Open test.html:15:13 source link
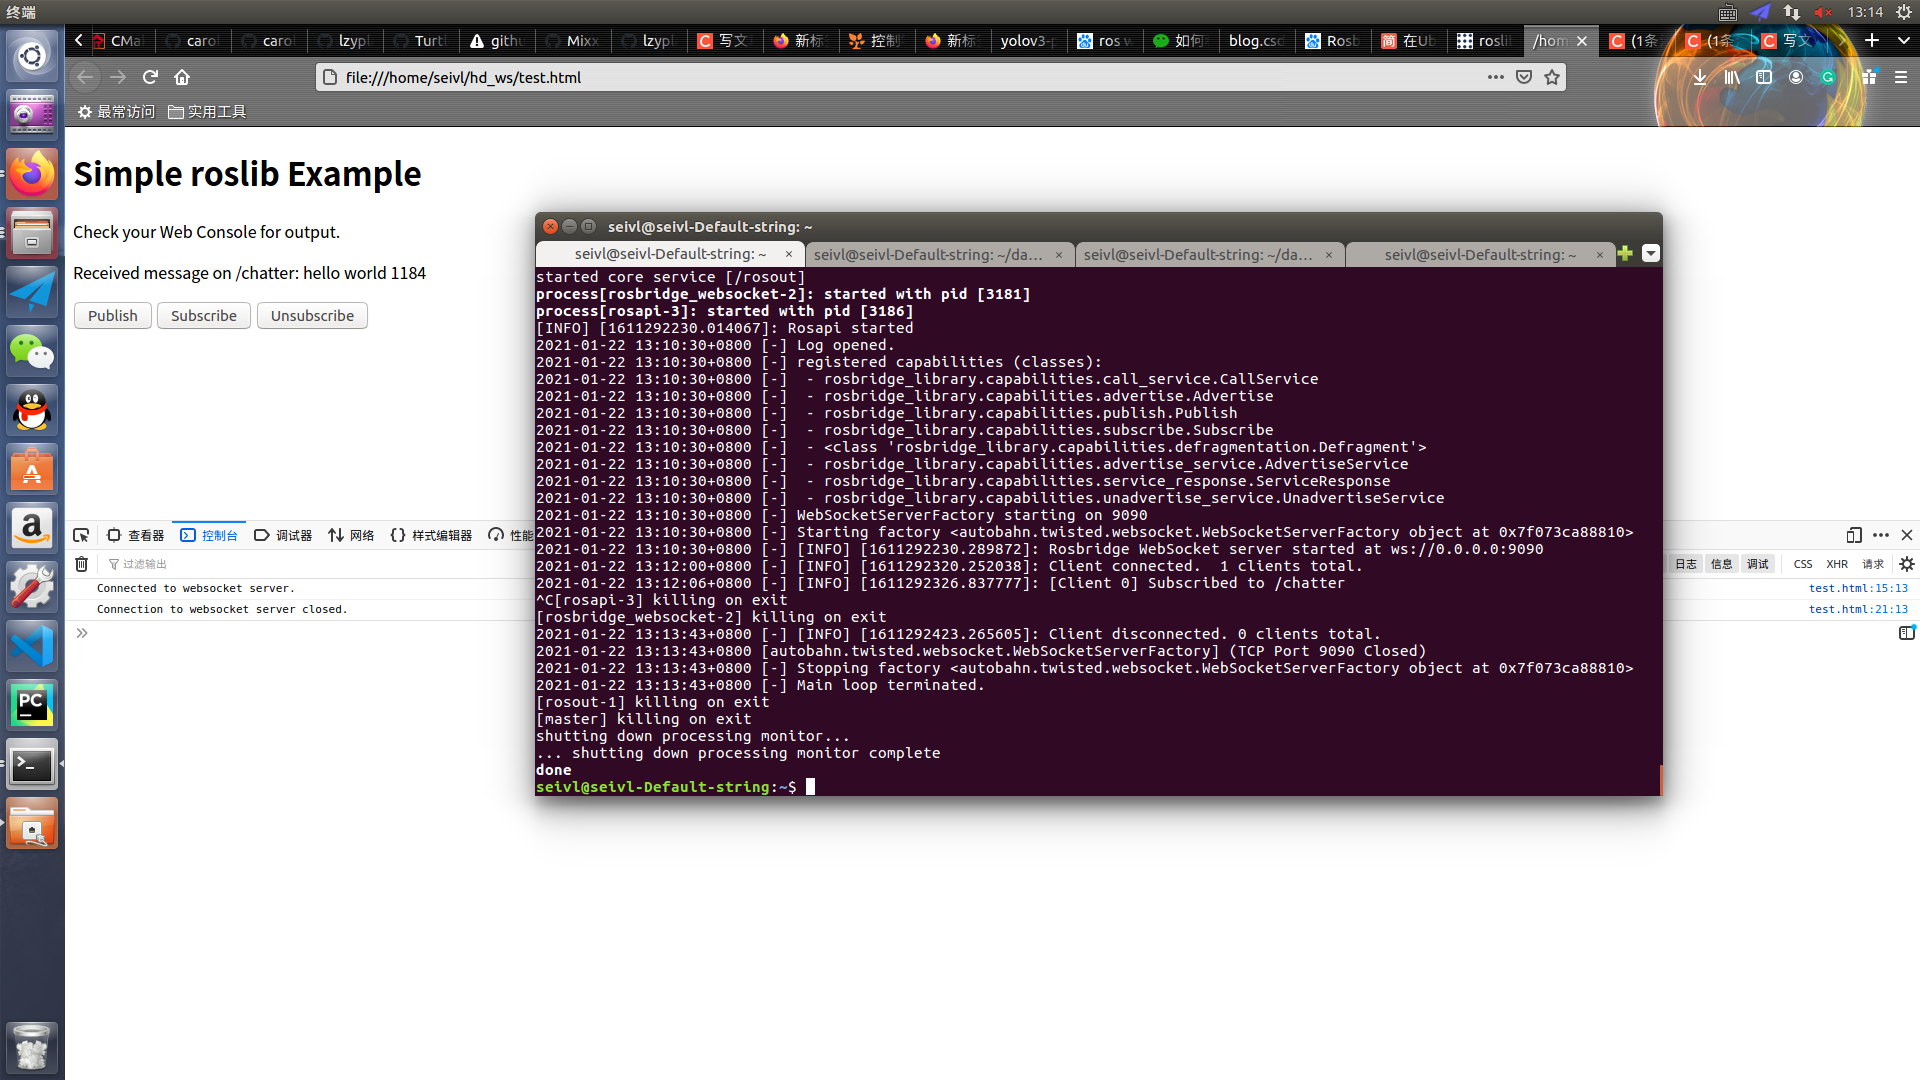 point(1857,588)
